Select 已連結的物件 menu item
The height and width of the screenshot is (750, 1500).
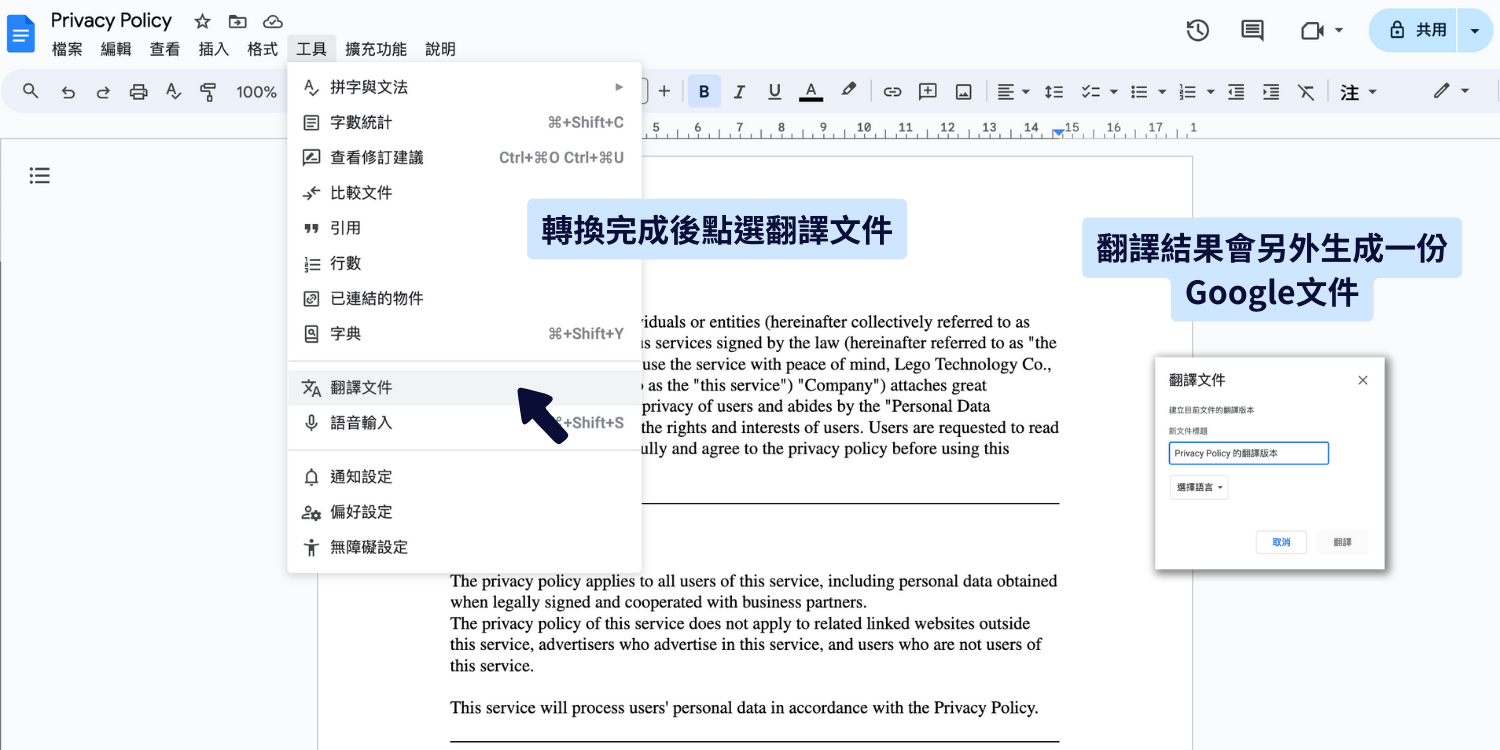[464, 298]
